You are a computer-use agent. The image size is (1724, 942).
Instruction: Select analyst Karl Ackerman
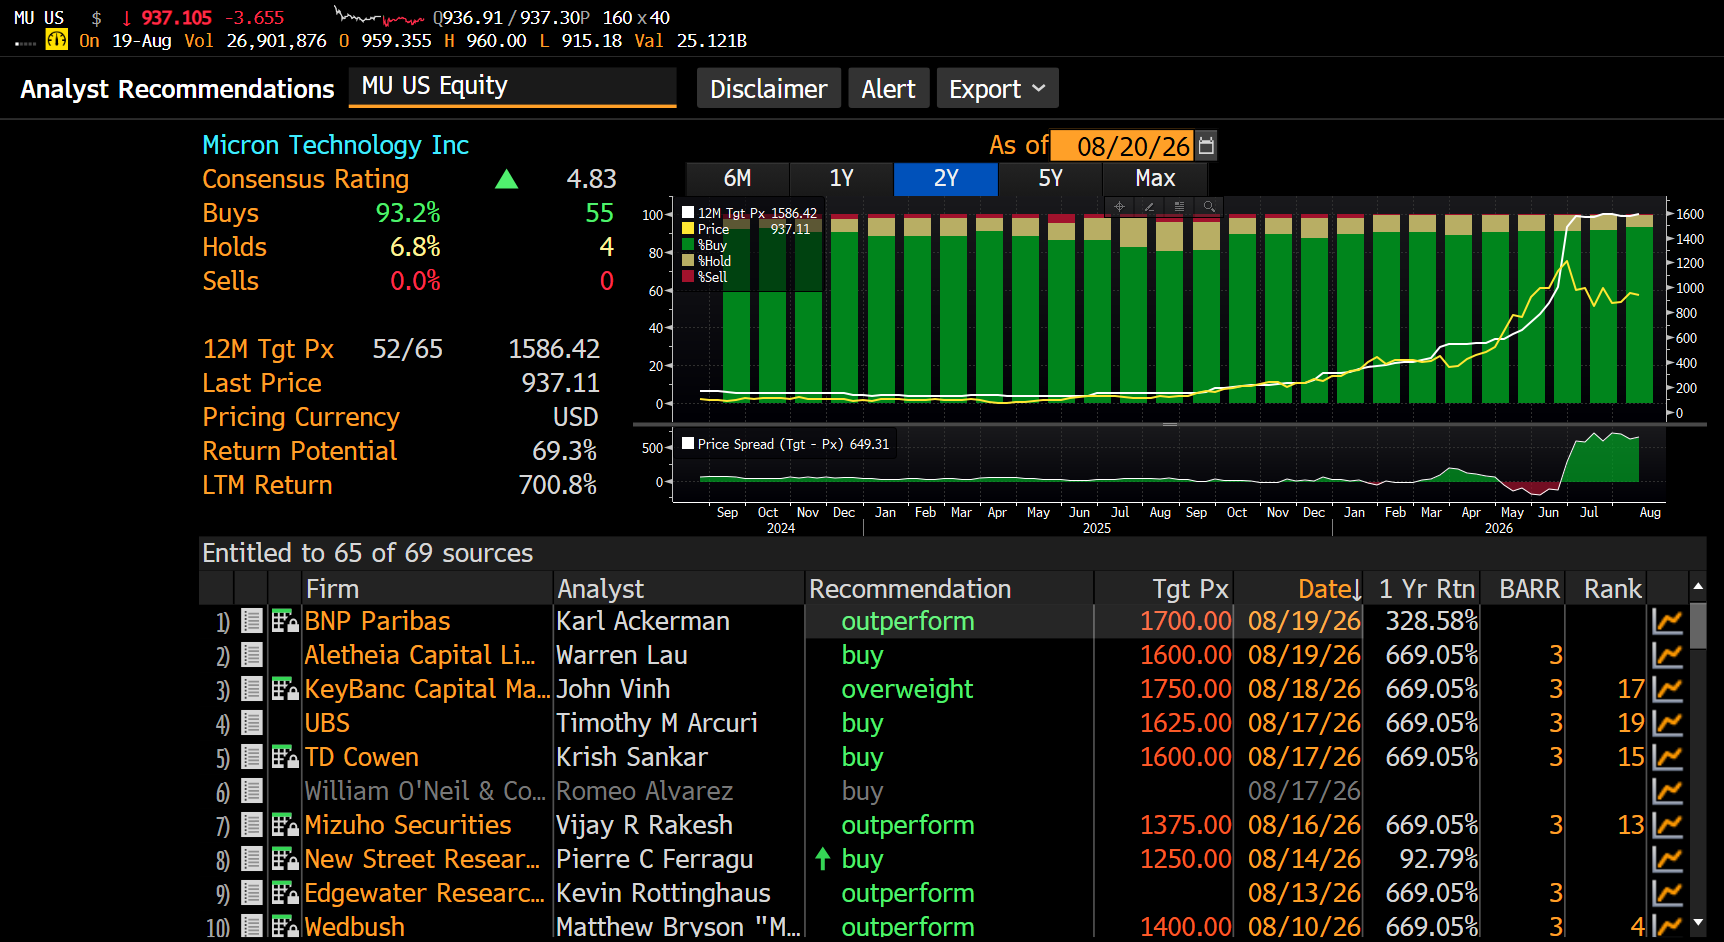click(643, 621)
